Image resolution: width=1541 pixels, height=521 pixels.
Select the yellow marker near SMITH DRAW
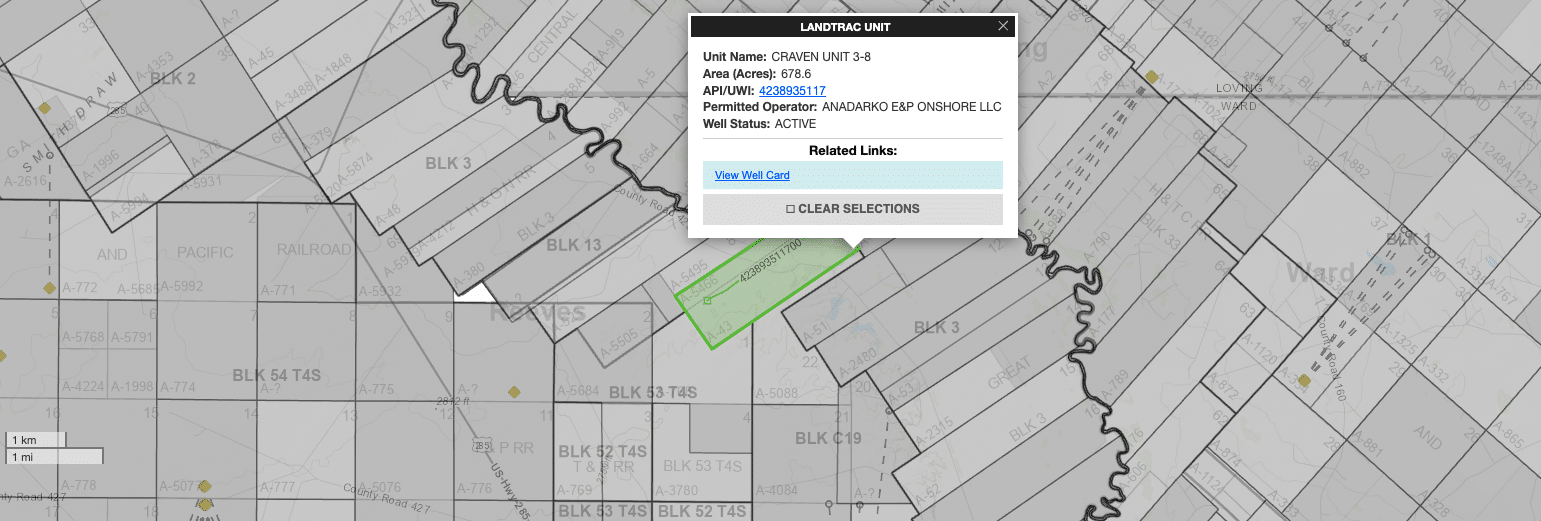(x=44, y=107)
